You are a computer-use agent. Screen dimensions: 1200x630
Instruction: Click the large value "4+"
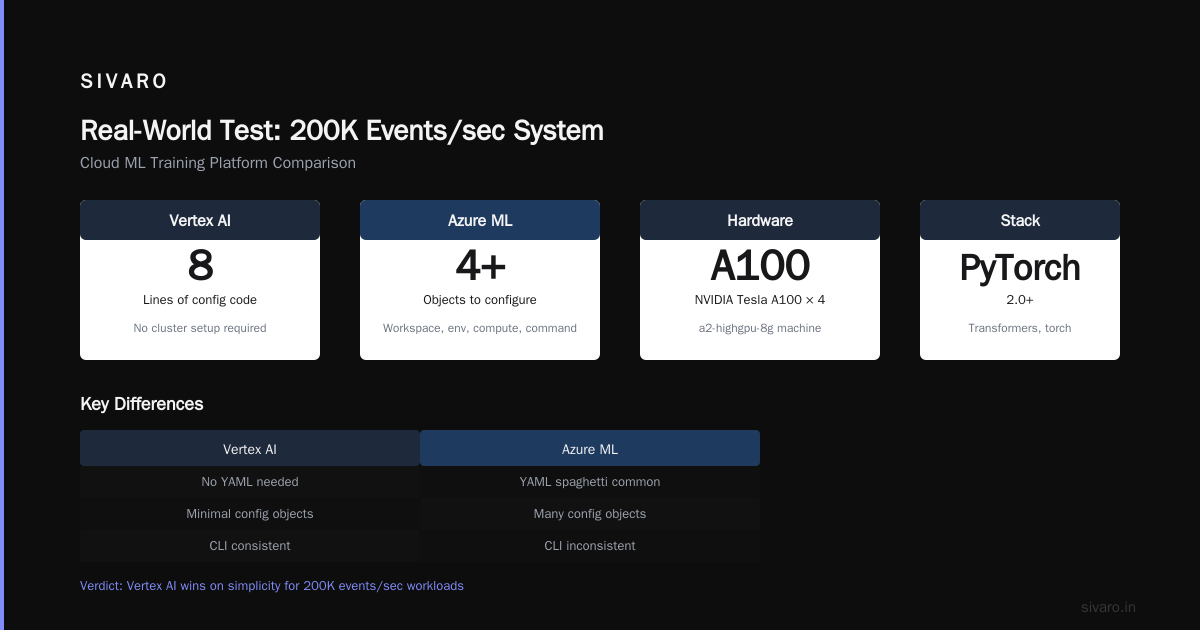(480, 266)
